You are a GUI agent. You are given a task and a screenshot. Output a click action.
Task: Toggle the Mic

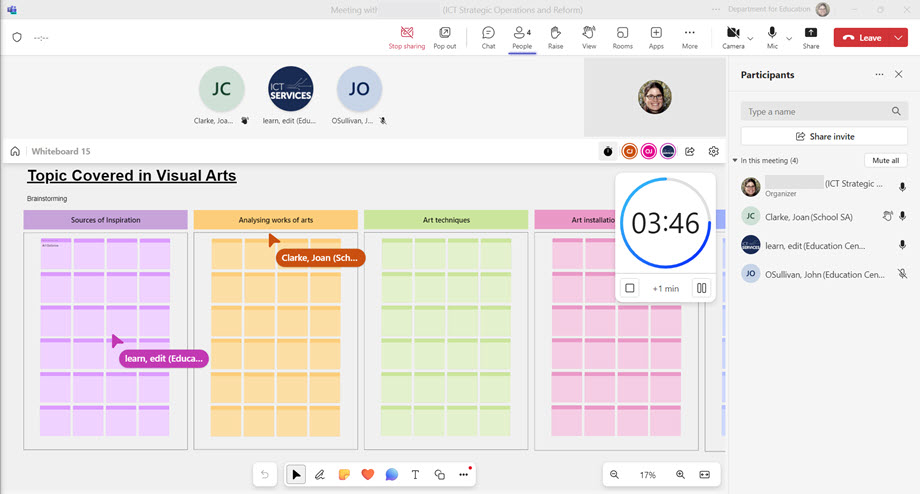(x=772, y=38)
